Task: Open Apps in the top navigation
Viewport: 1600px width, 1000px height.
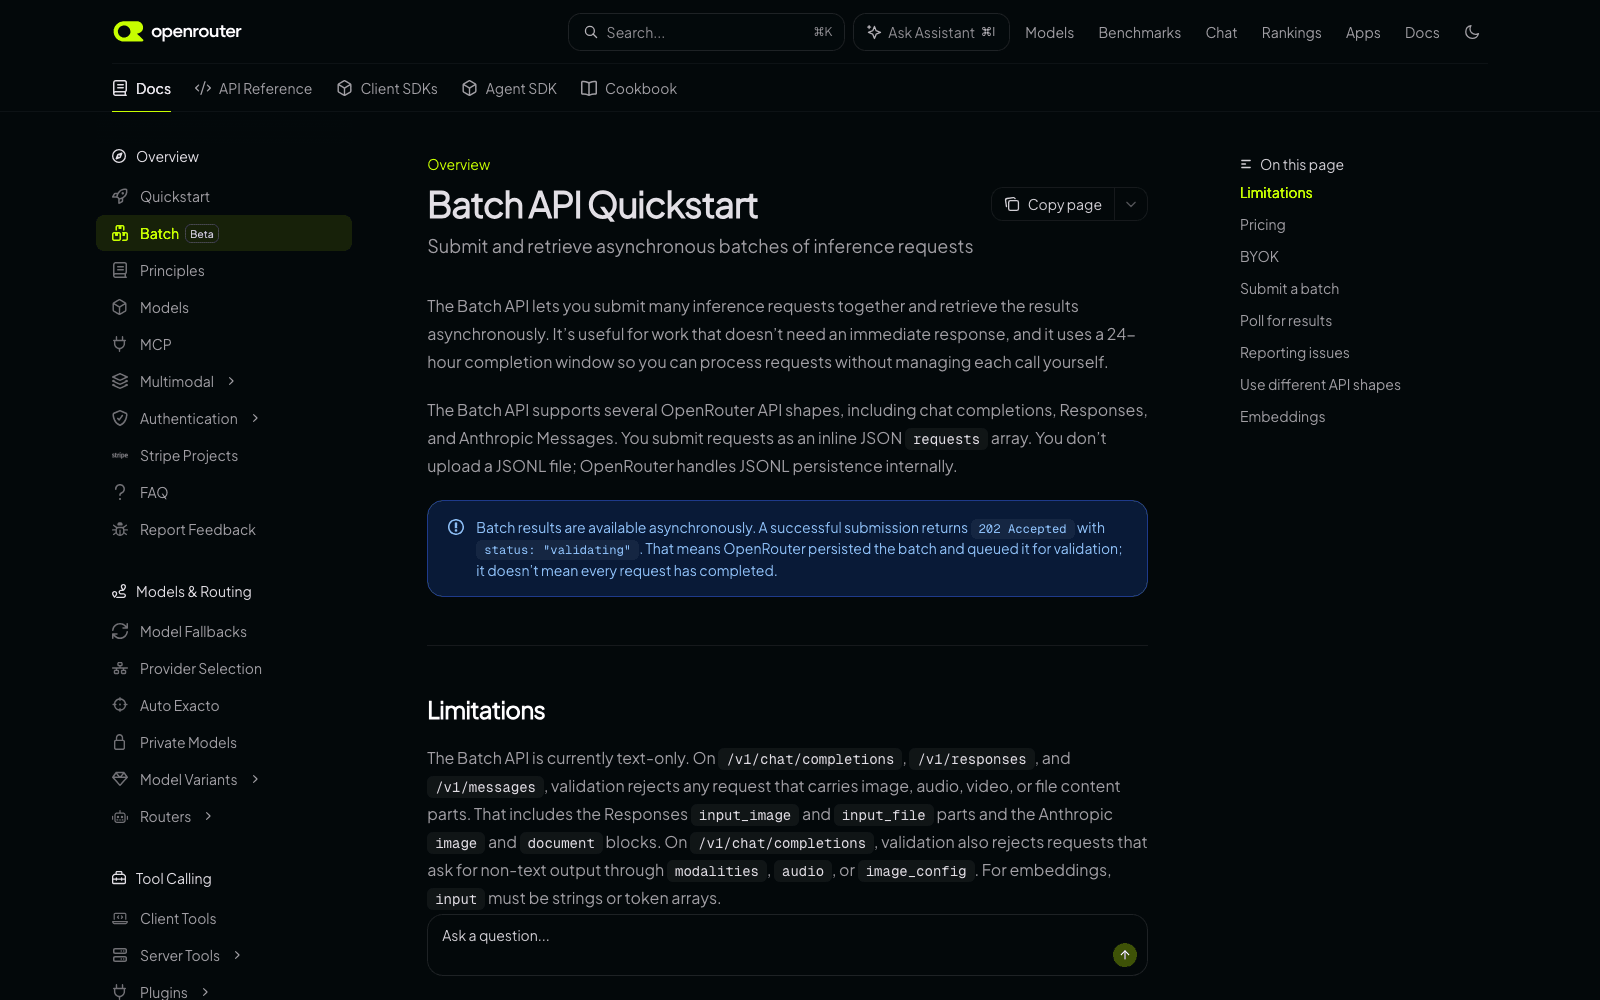Action: coord(1362,33)
